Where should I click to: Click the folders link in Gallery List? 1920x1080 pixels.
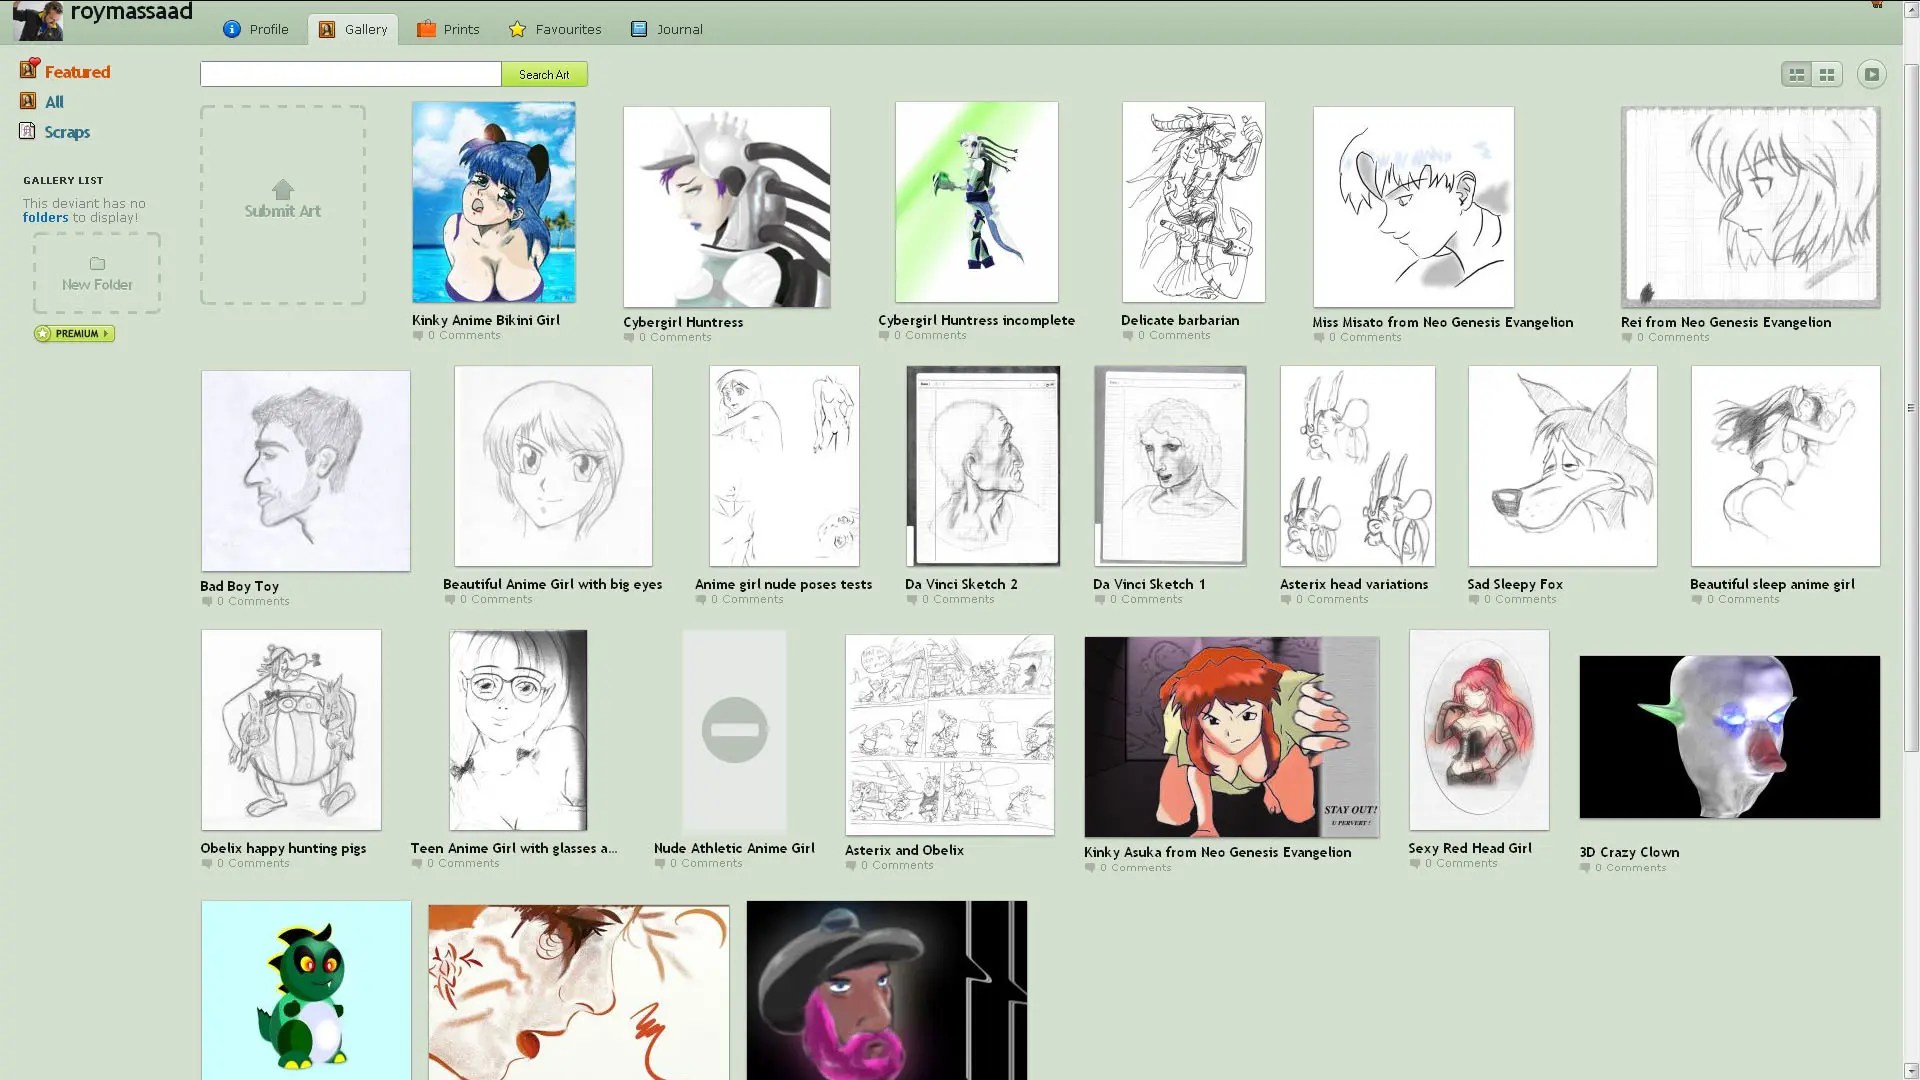tap(46, 218)
